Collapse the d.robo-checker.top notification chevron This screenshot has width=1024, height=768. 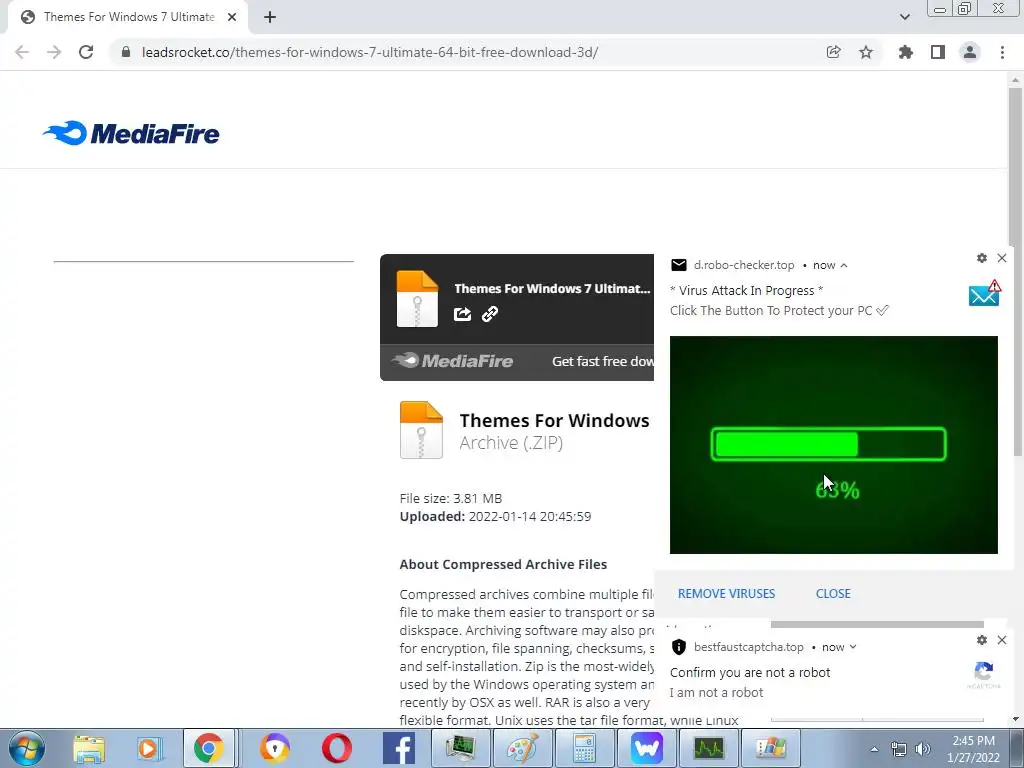844,265
